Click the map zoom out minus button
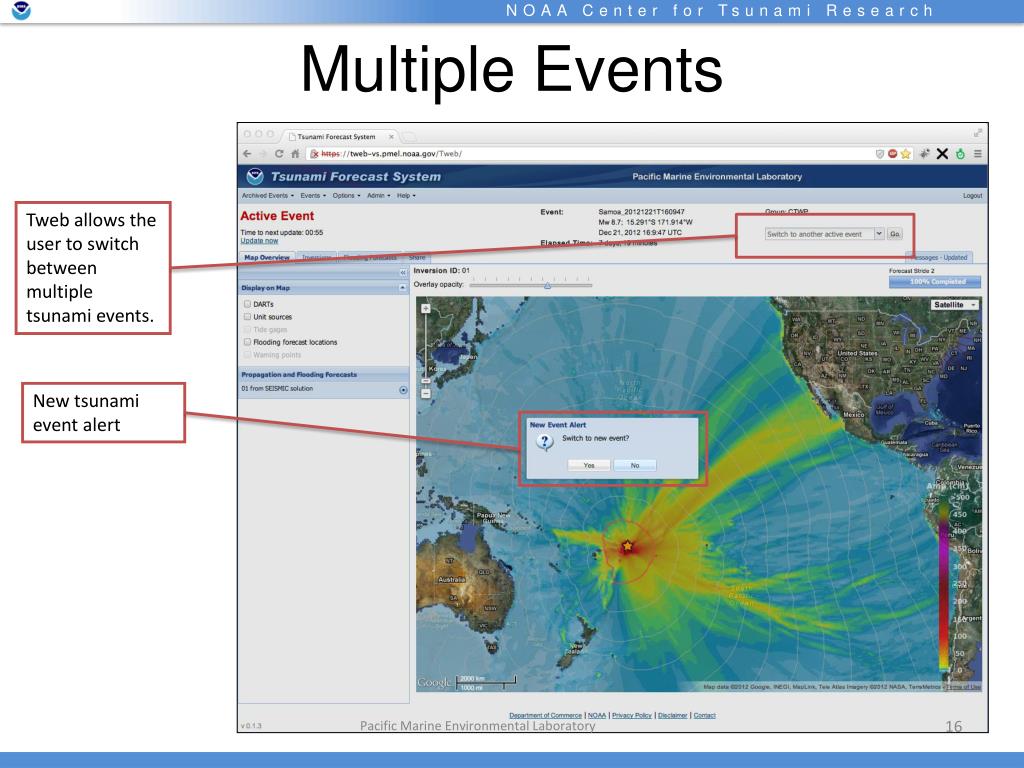Screen dimensions: 1024x768 pyautogui.click(x=425, y=394)
